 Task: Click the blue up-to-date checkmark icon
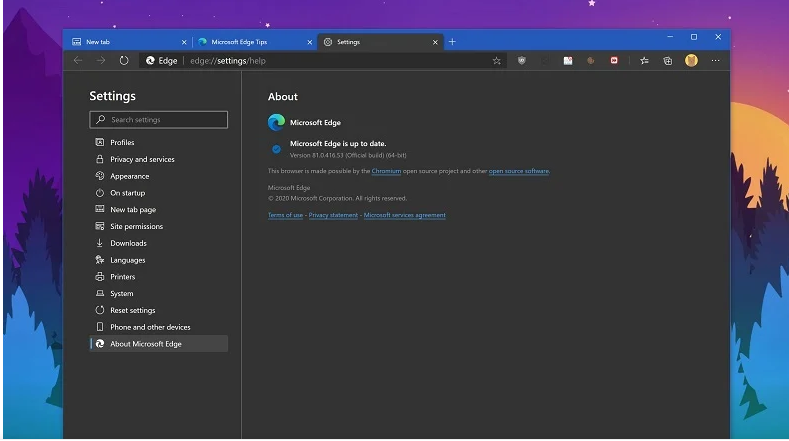pyautogui.click(x=276, y=149)
